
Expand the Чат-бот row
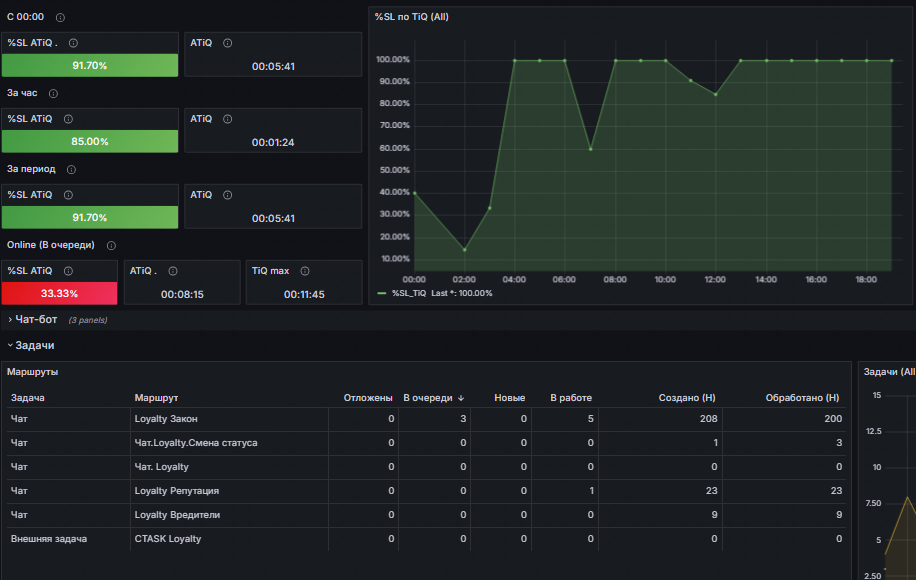point(36,320)
